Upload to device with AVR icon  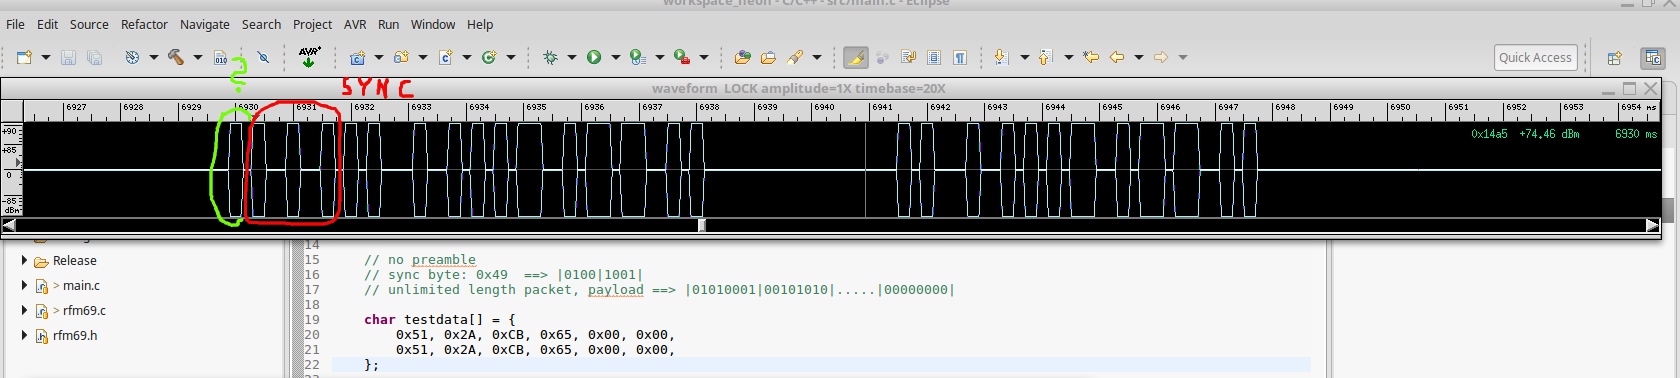tap(309, 57)
